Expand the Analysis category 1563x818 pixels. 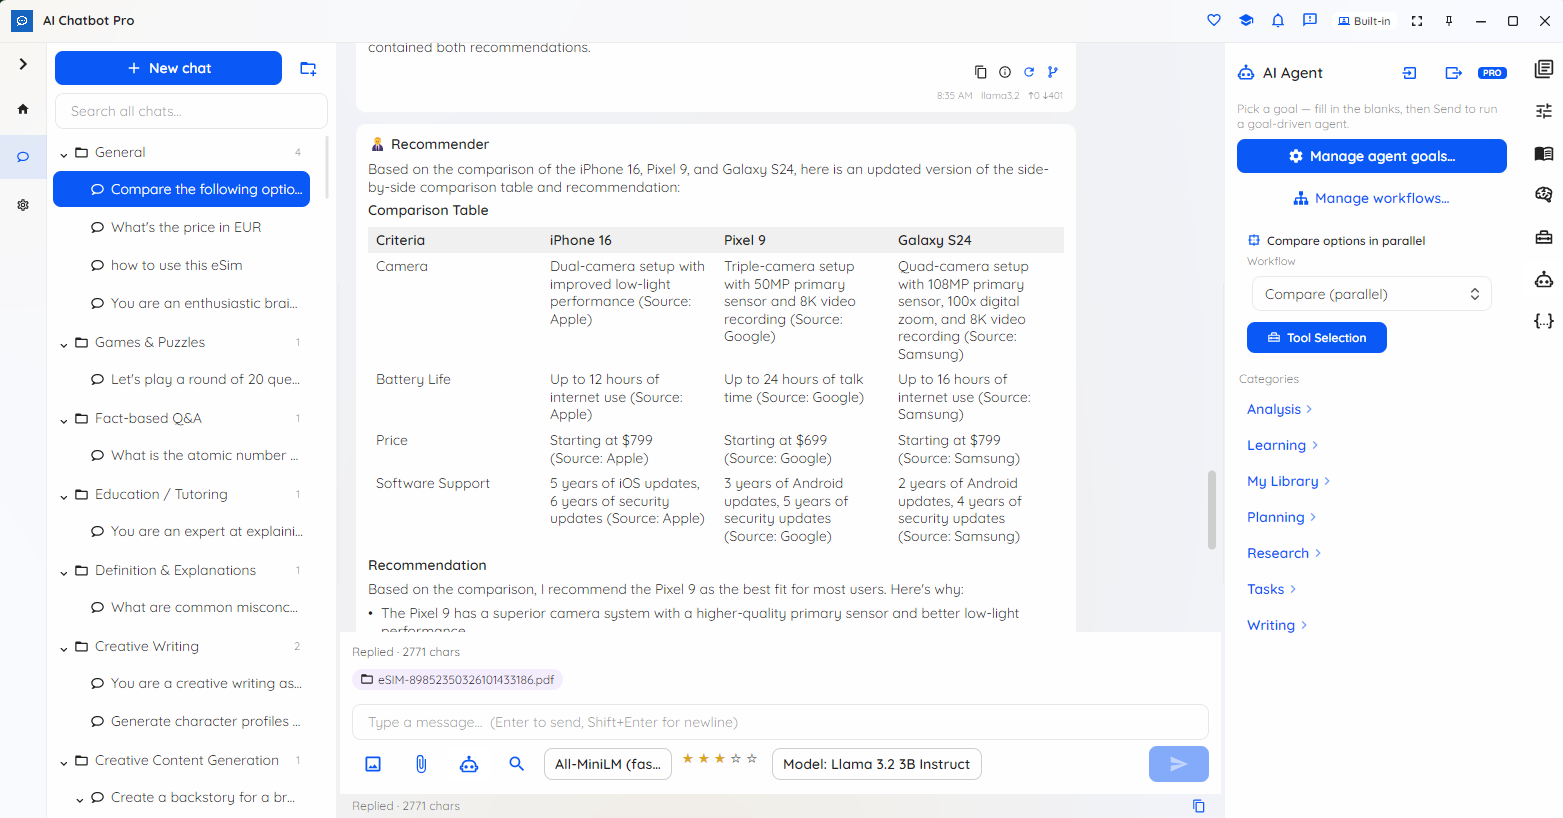click(1279, 409)
